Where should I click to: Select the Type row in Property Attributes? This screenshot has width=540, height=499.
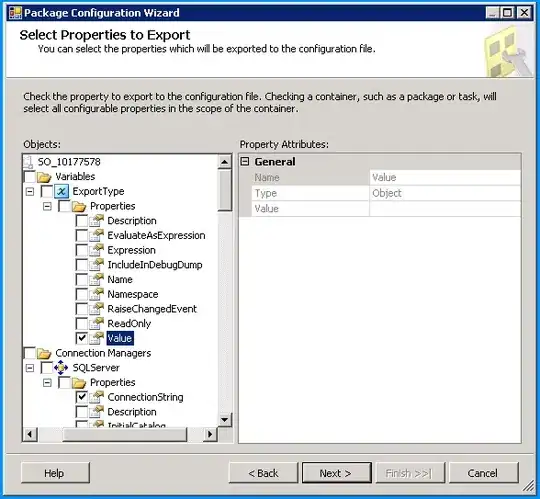(386, 193)
